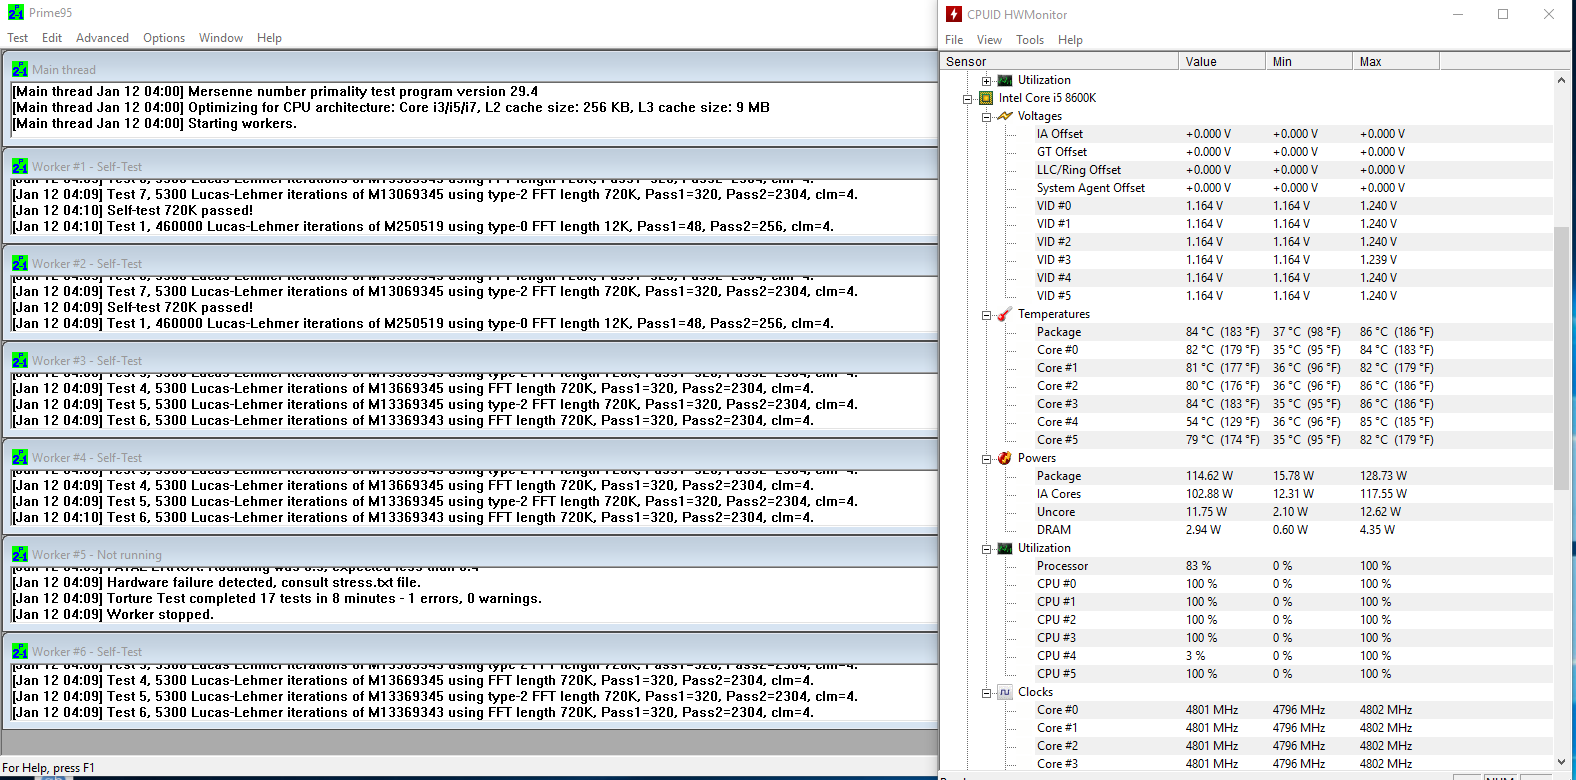Viewport: 1576px width, 780px height.
Task: Click the Worker #6 window icon
Action: coord(20,652)
